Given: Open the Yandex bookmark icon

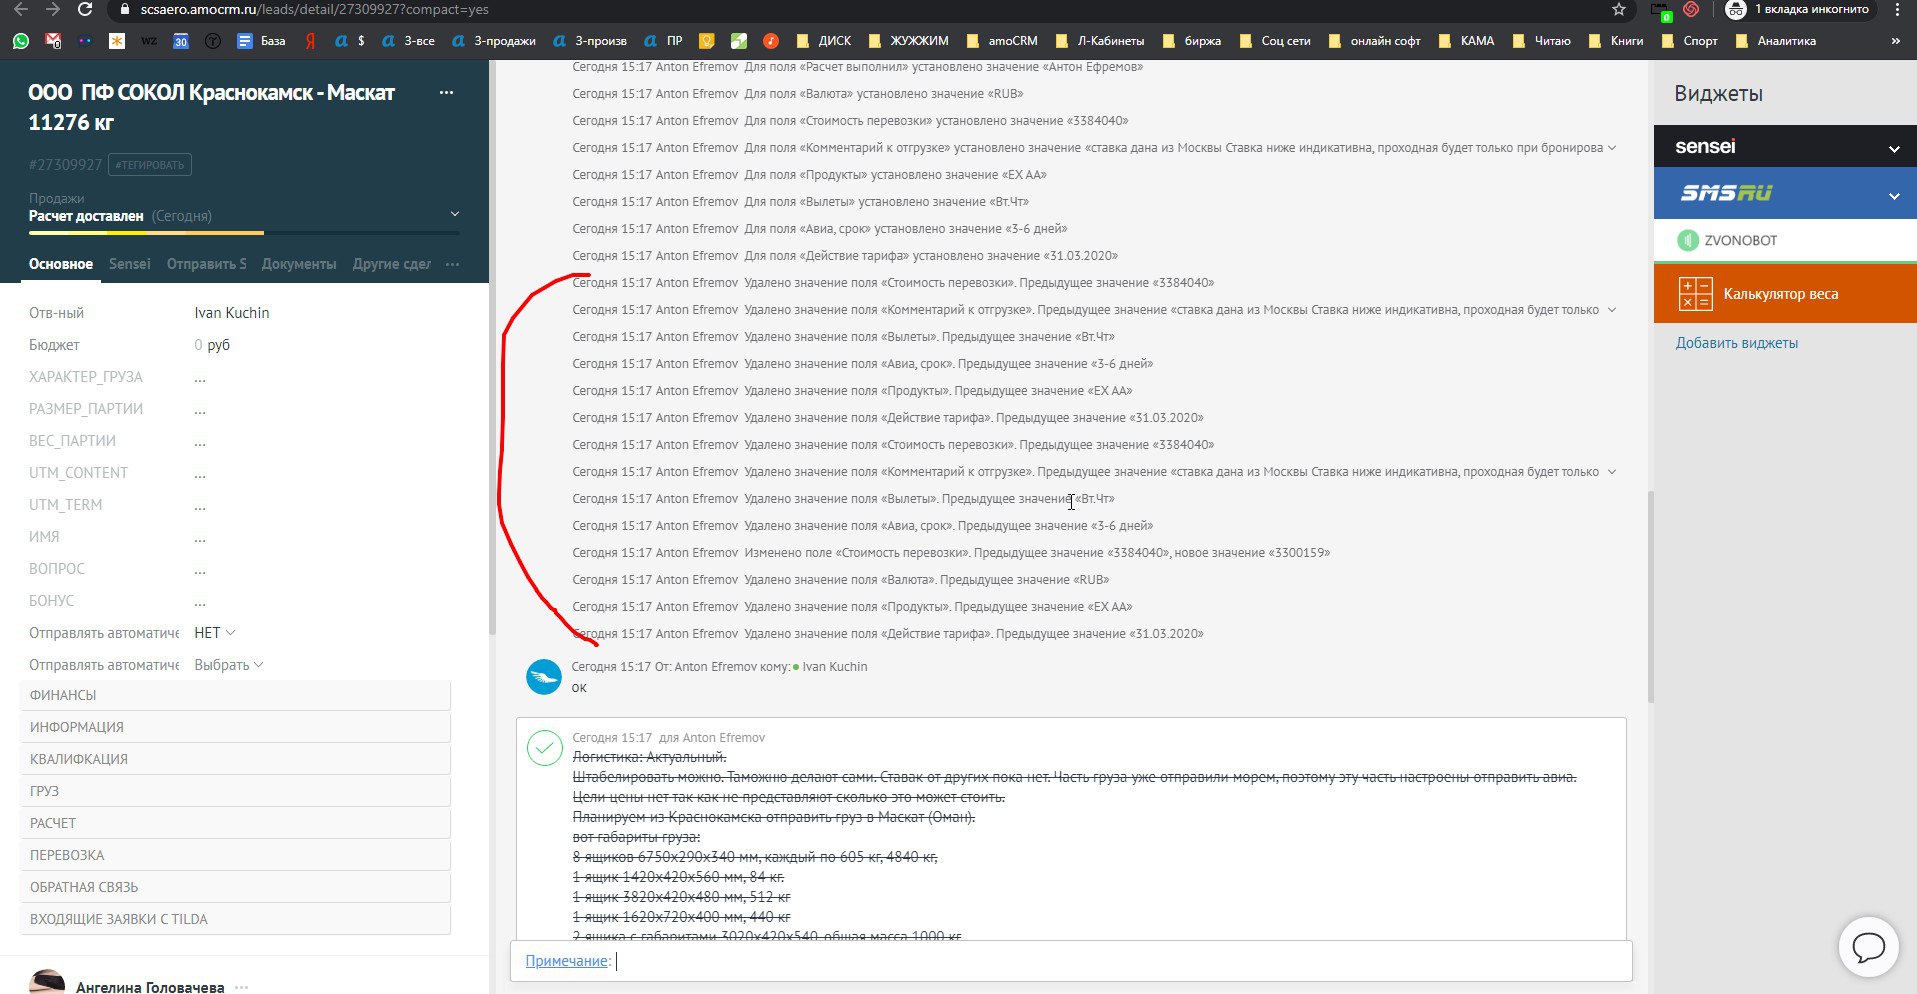Looking at the screenshot, I should (x=311, y=41).
